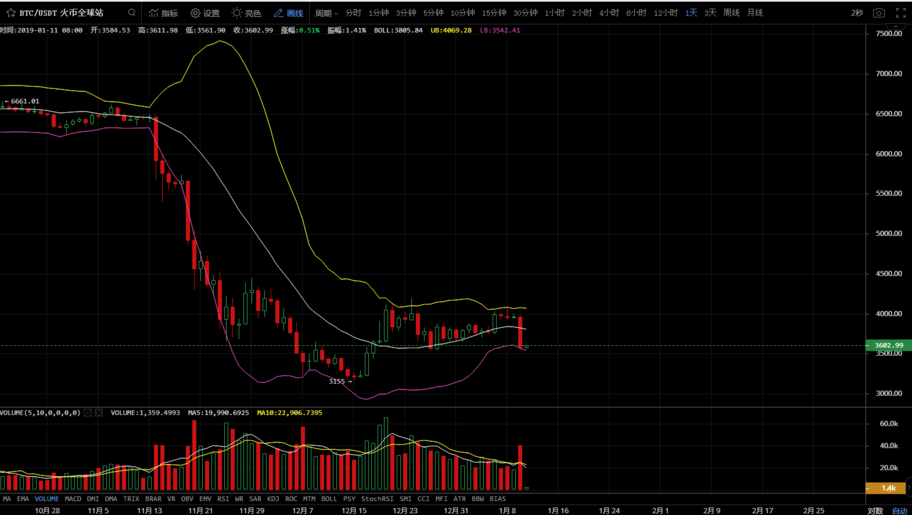This screenshot has height=515, width=912.
Task: Select the 12小时 interval
Action: 666,13
